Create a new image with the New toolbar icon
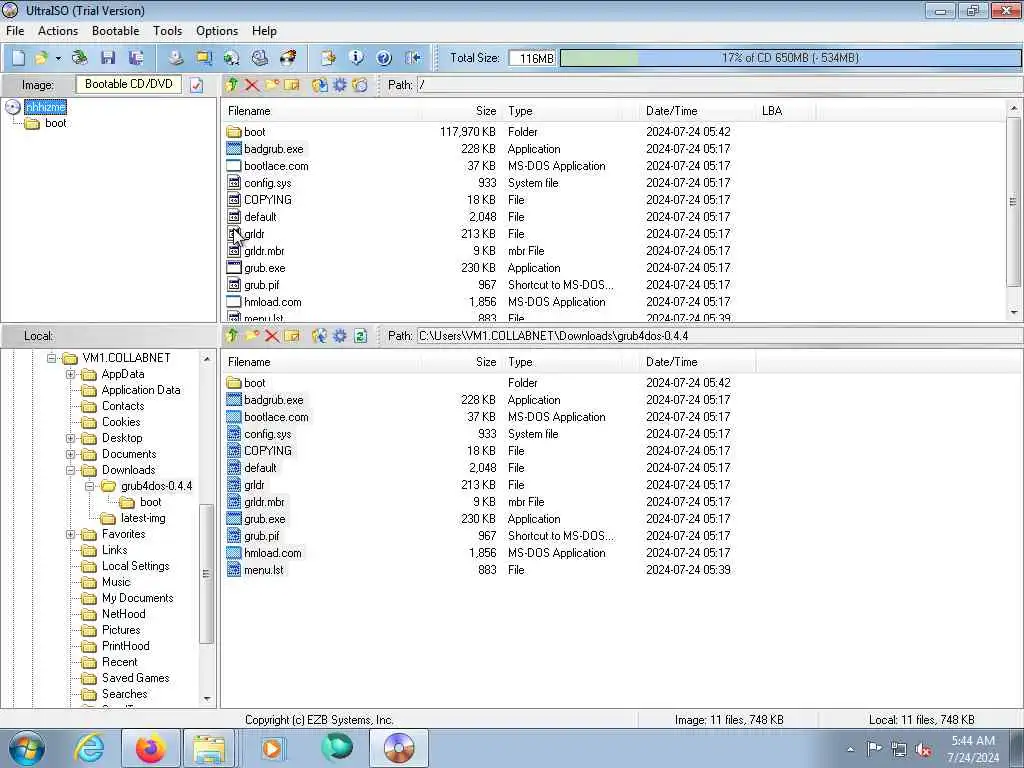Image resolution: width=1024 pixels, height=768 pixels. 18,58
